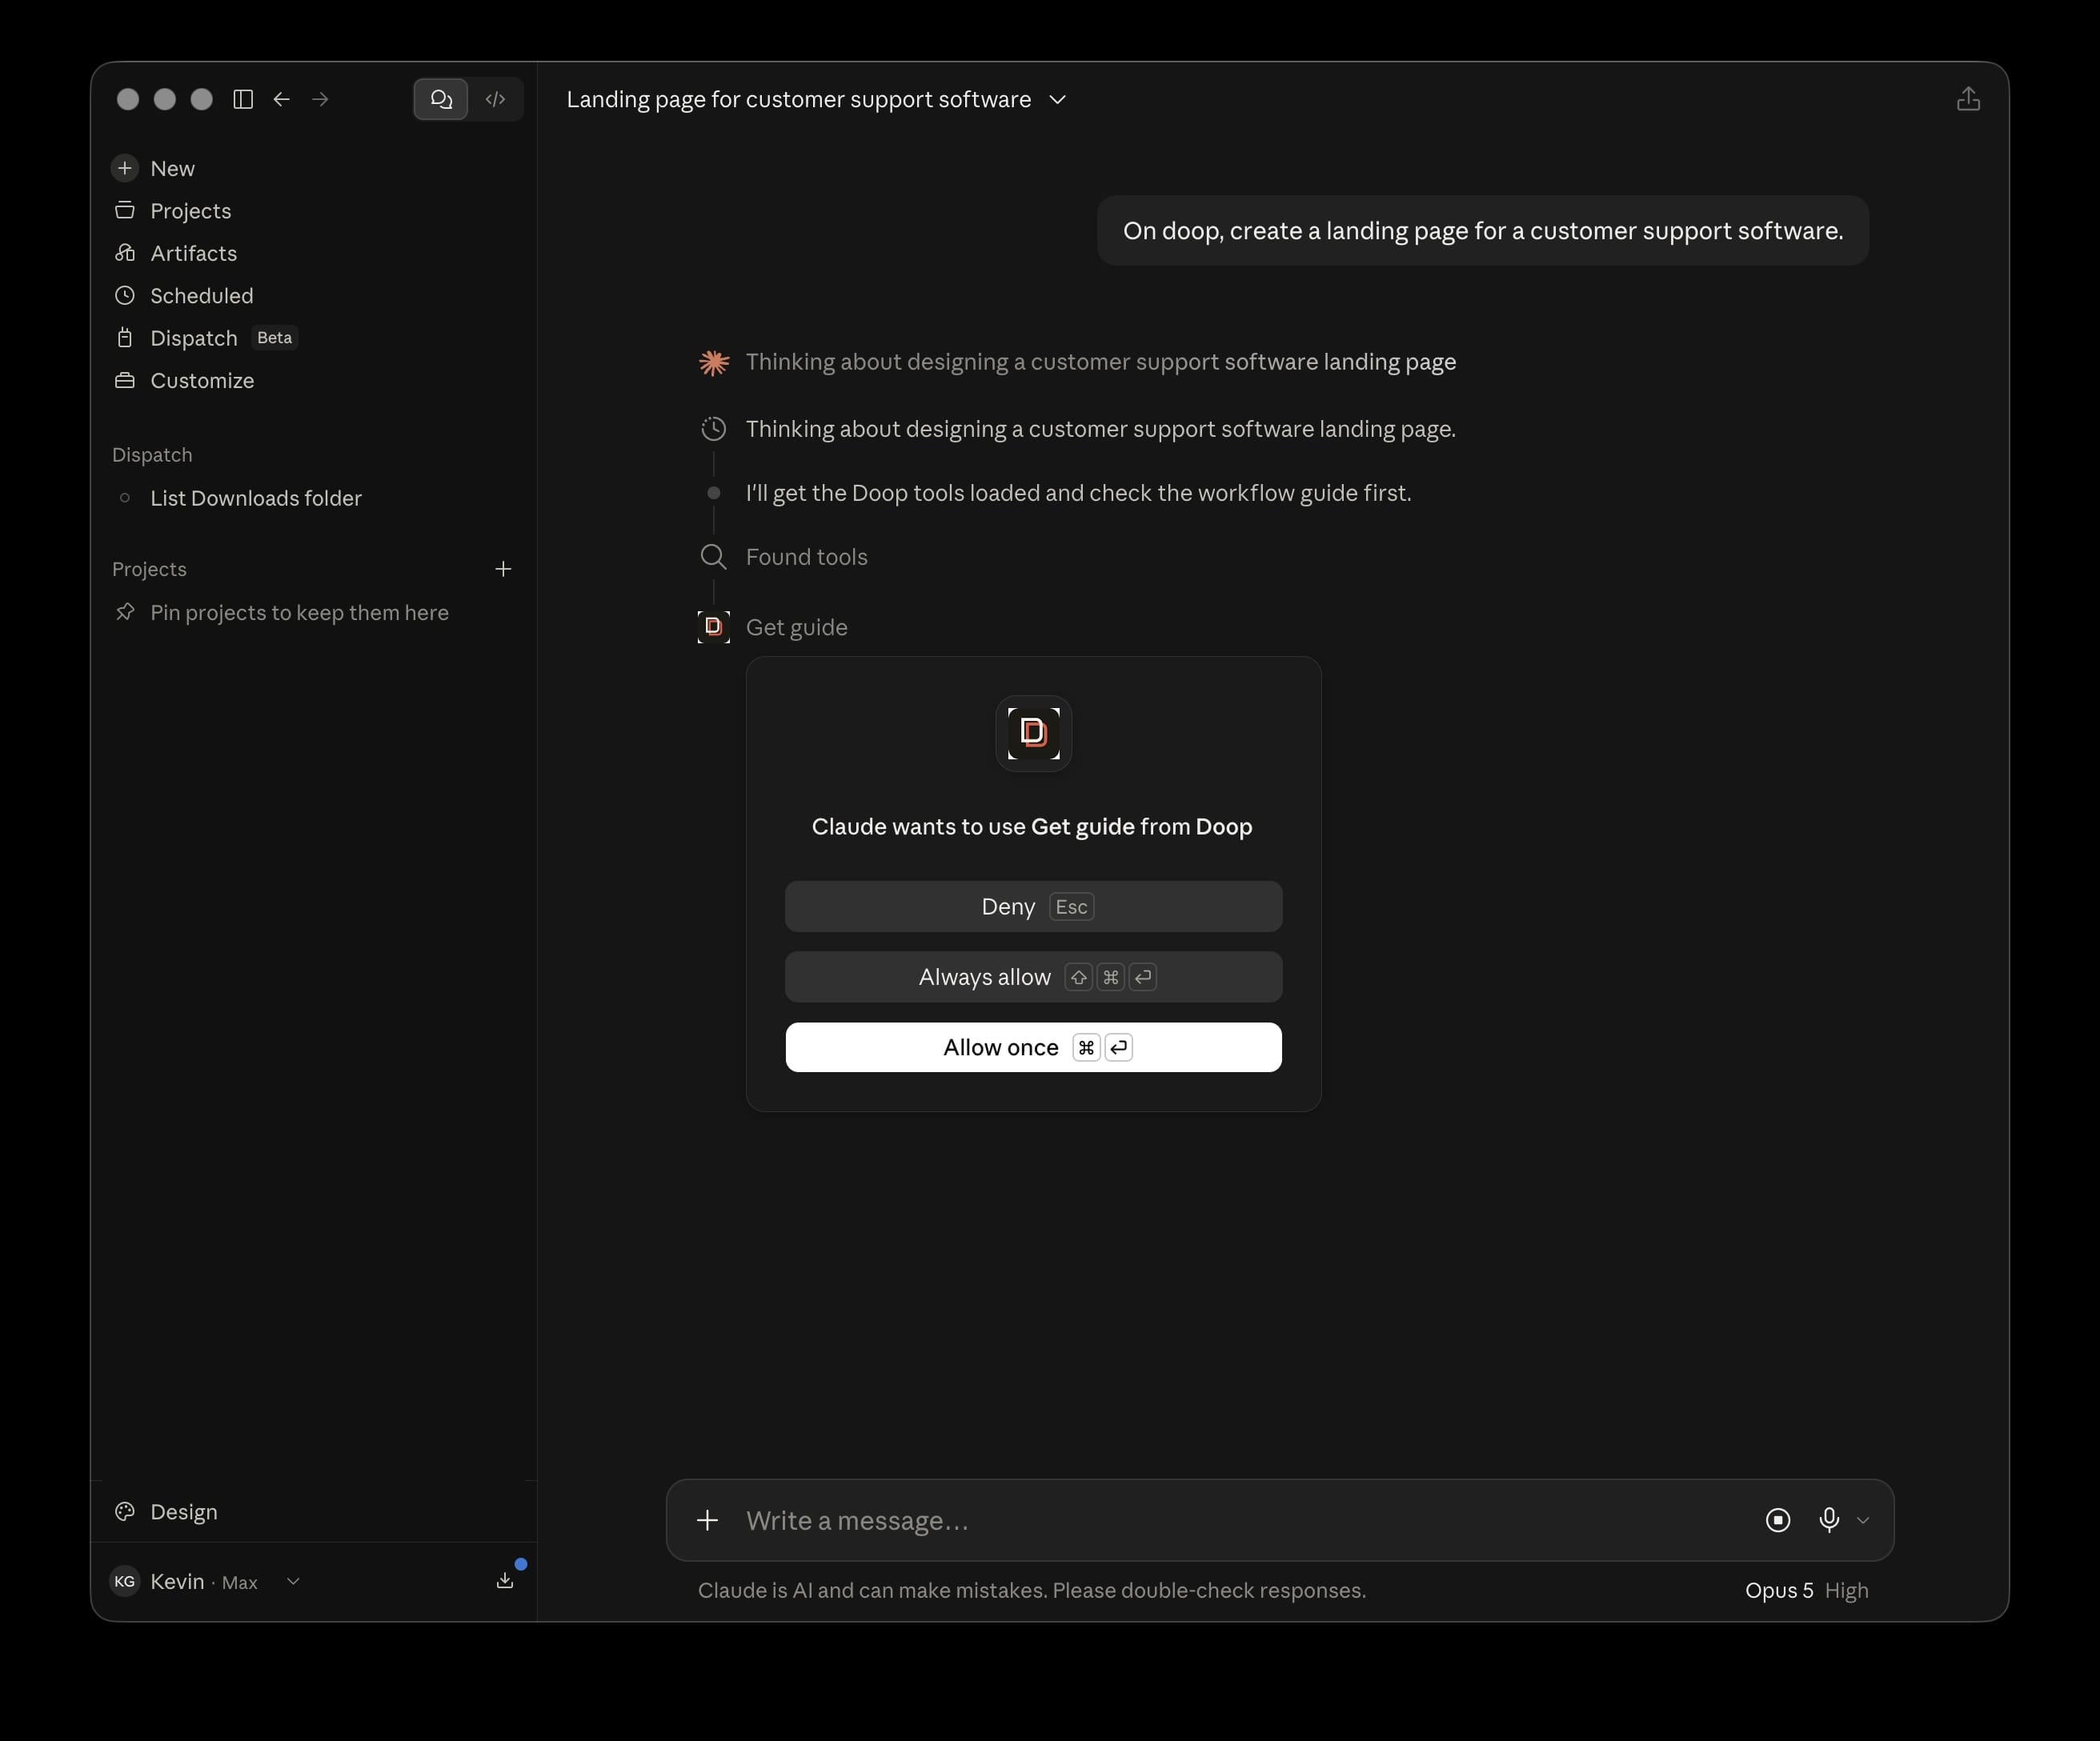
Task: Click the Claude spark thinking icon
Action: 714,362
